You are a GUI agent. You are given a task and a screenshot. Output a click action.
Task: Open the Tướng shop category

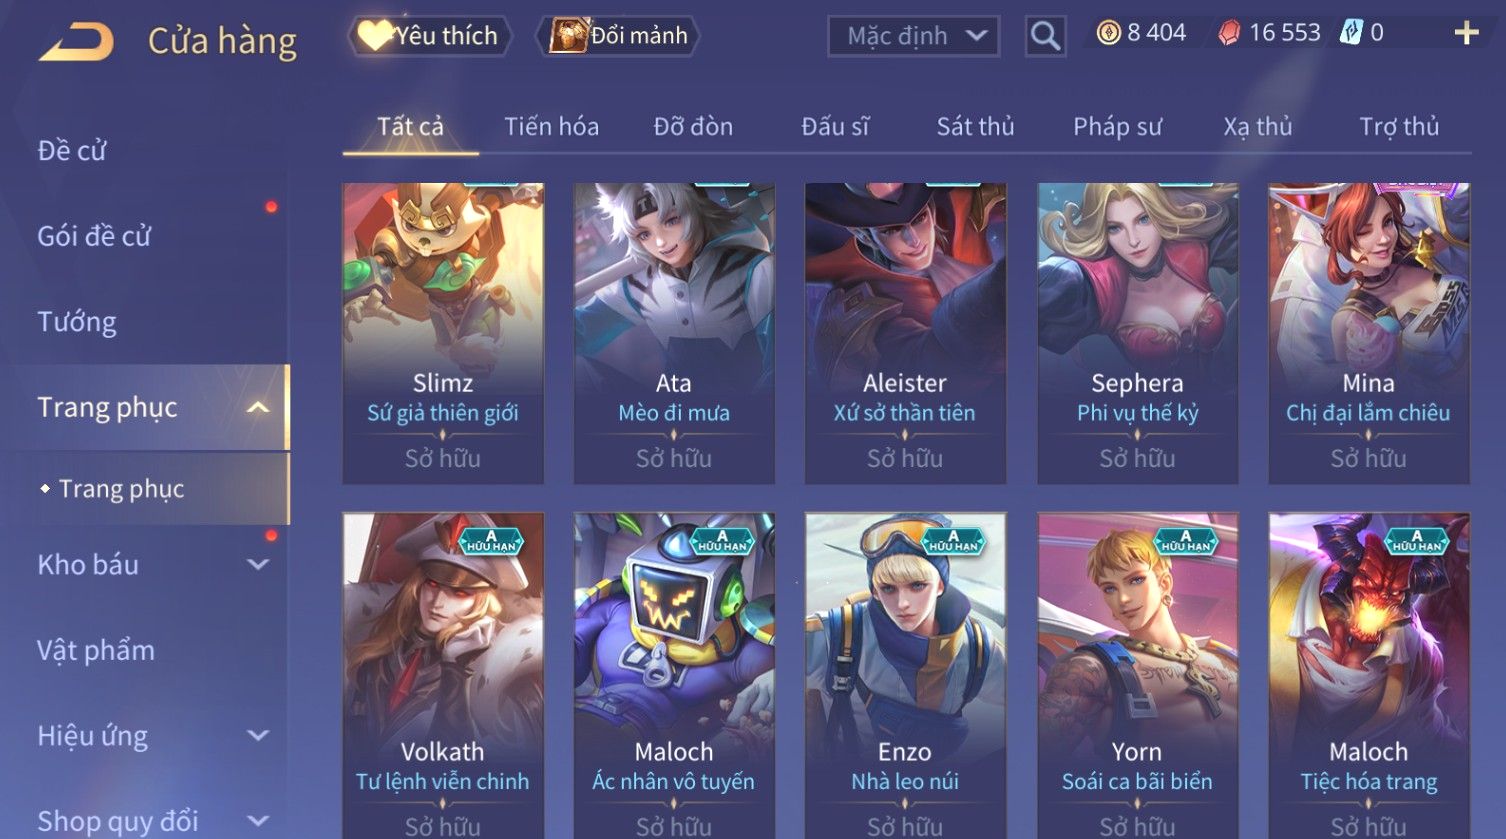[77, 322]
